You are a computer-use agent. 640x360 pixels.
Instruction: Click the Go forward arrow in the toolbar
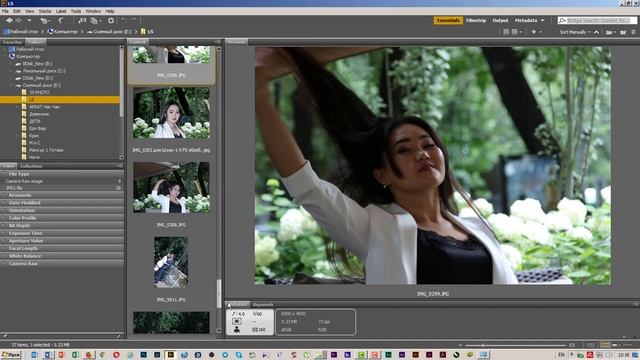(x=18, y=20)
